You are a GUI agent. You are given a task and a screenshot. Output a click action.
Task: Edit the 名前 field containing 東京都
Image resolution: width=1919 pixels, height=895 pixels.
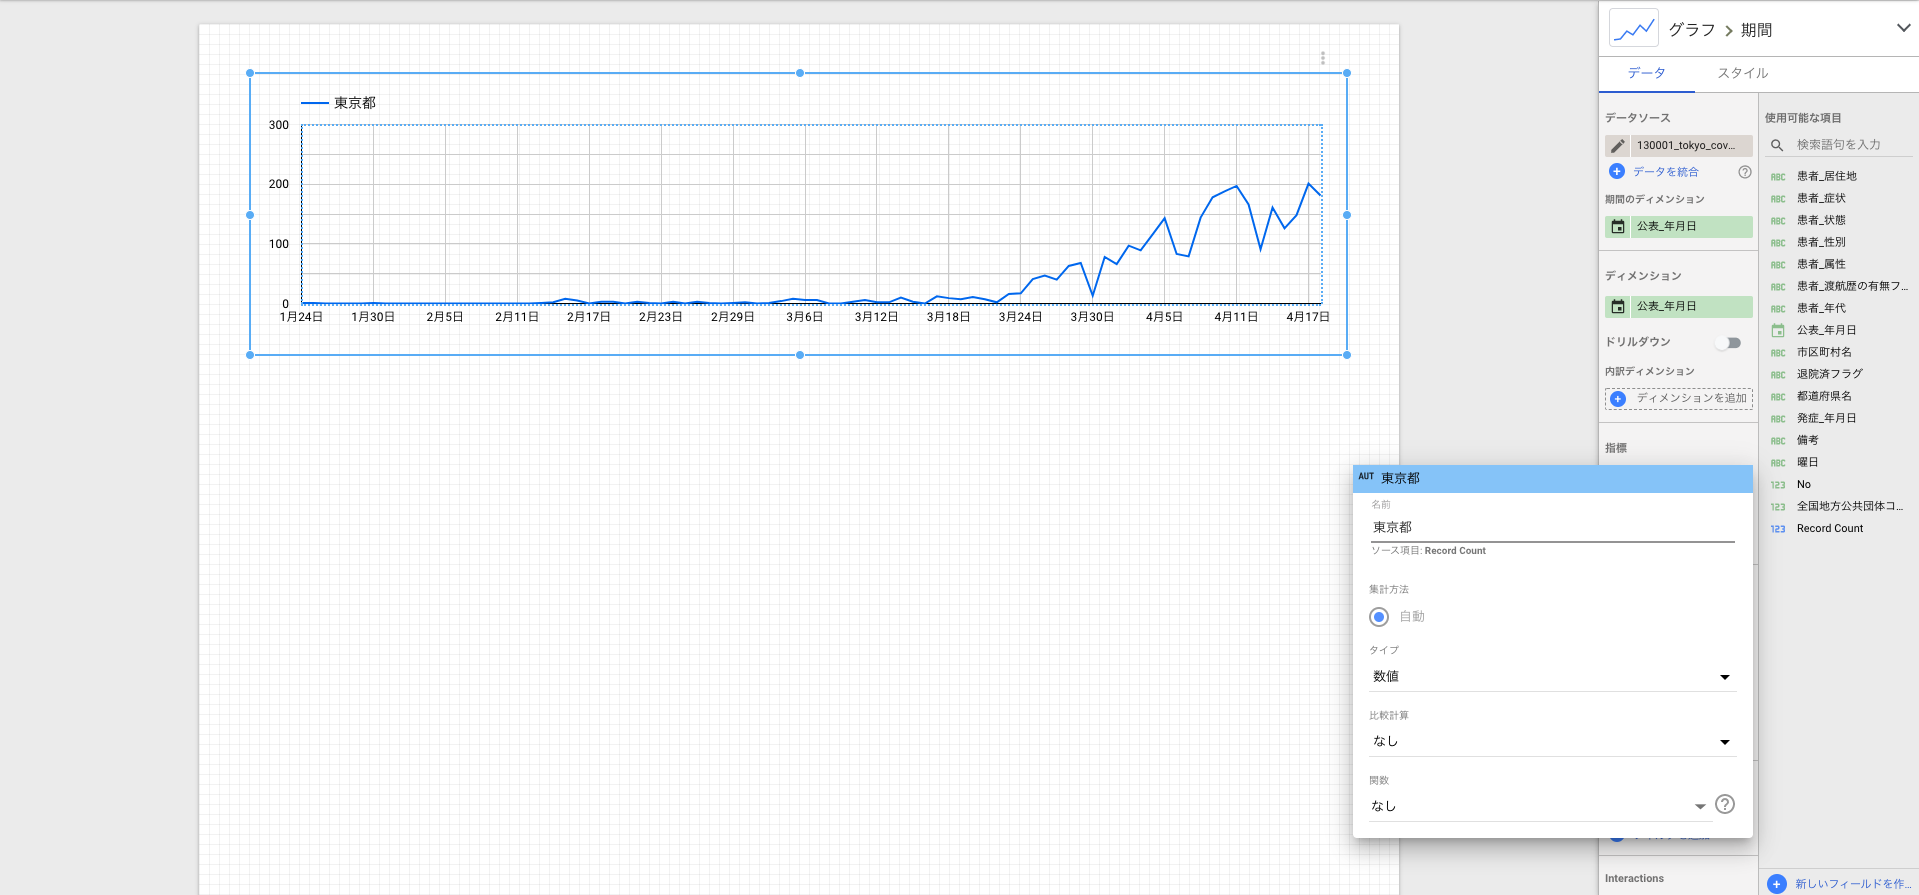click(x=1552, y=527)
